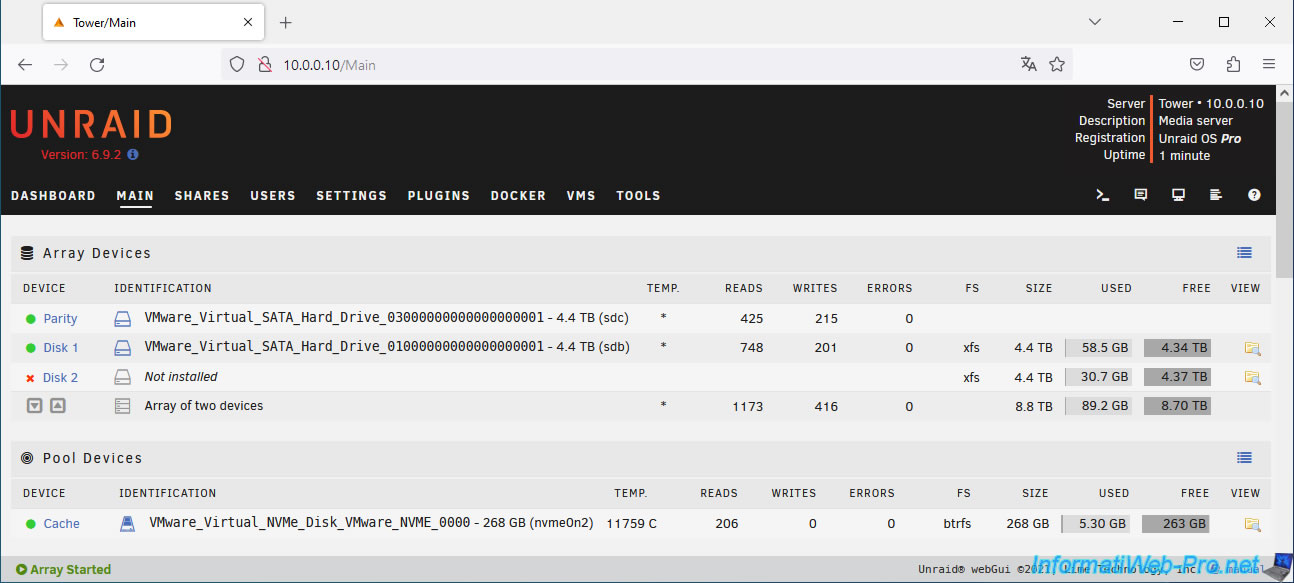Open the SHARES tab

(202, 196)
